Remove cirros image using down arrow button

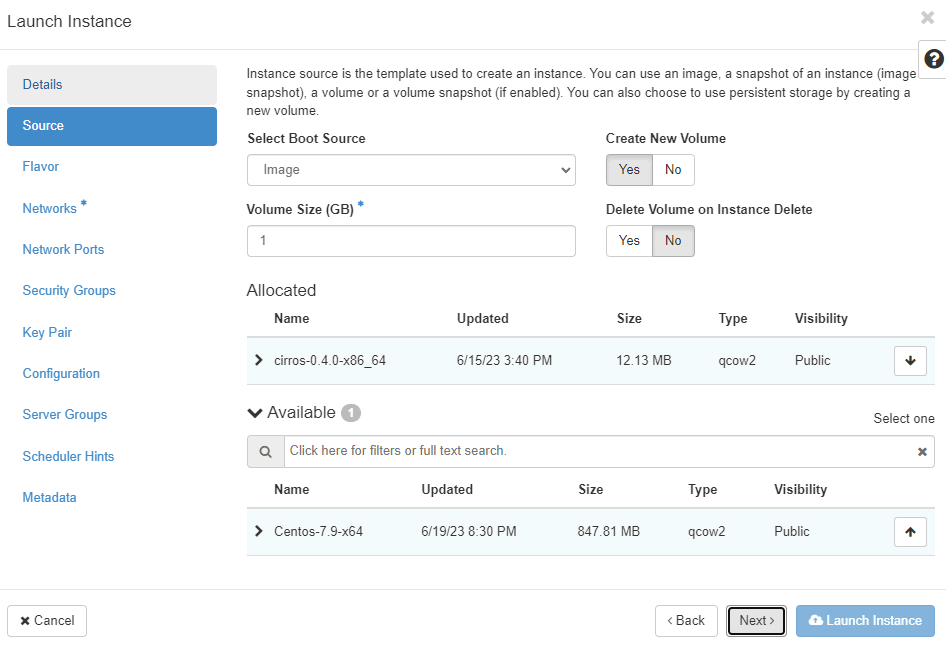coord(909,361)
